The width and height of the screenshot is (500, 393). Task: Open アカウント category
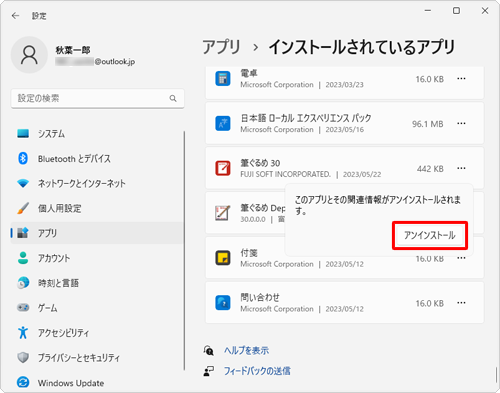97,258
